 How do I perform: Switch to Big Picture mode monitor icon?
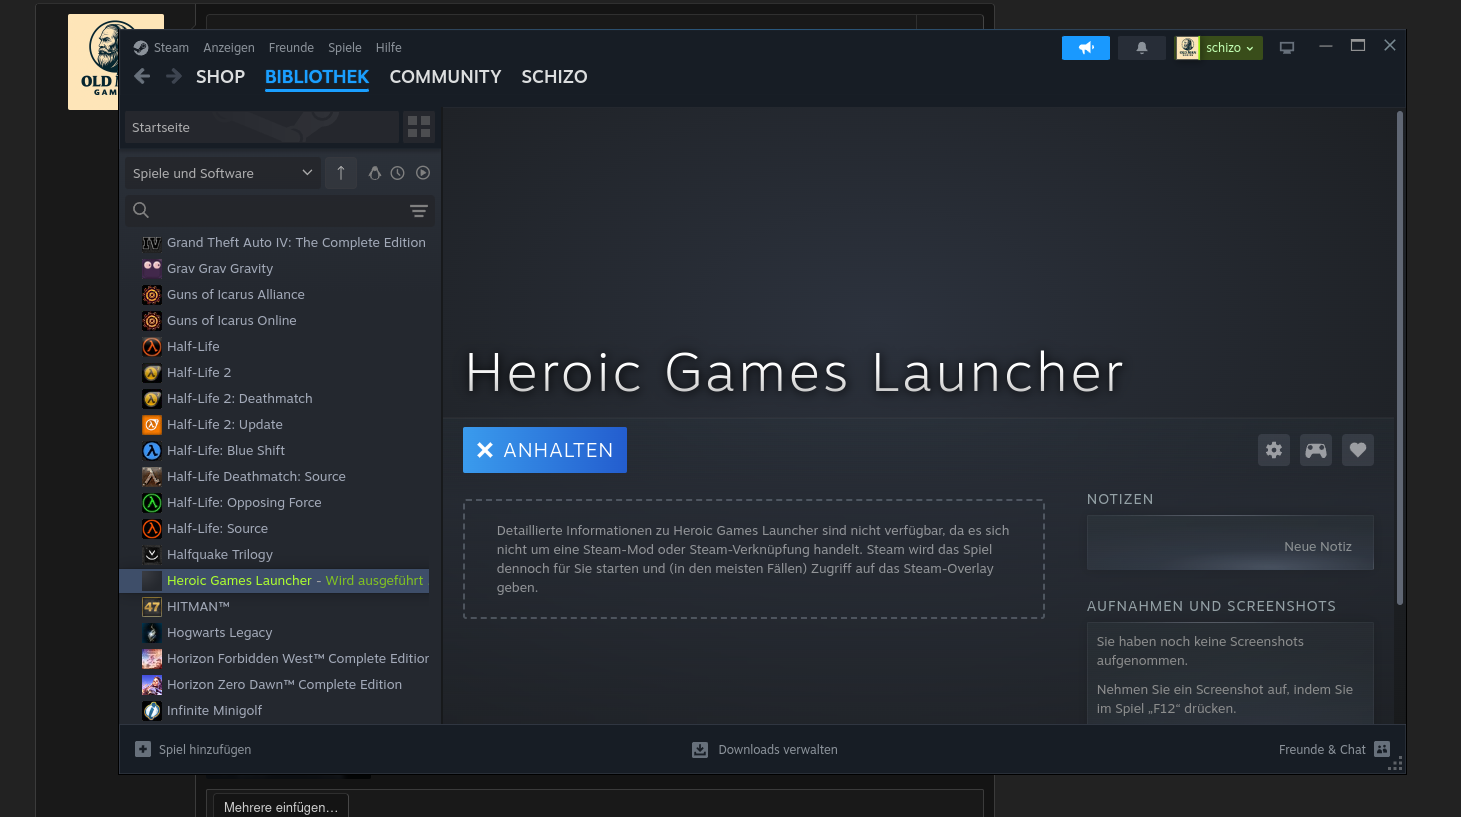1287,47
